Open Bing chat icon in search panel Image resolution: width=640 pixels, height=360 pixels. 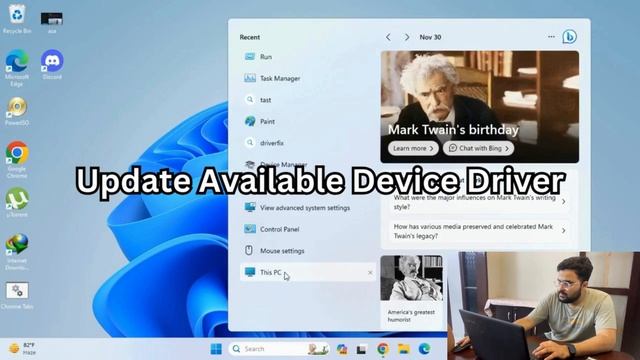[x=569, y=37]
